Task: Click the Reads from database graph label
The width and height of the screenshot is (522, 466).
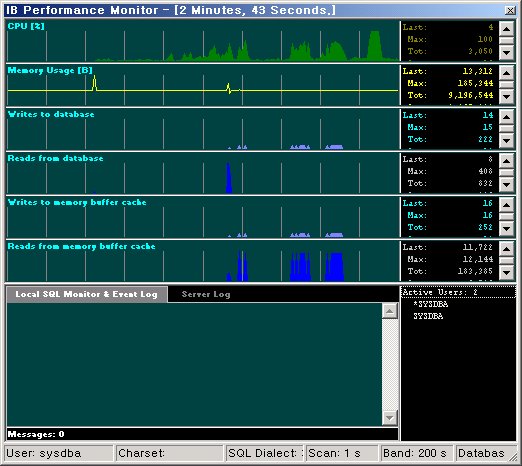Action: click(55, 158)
